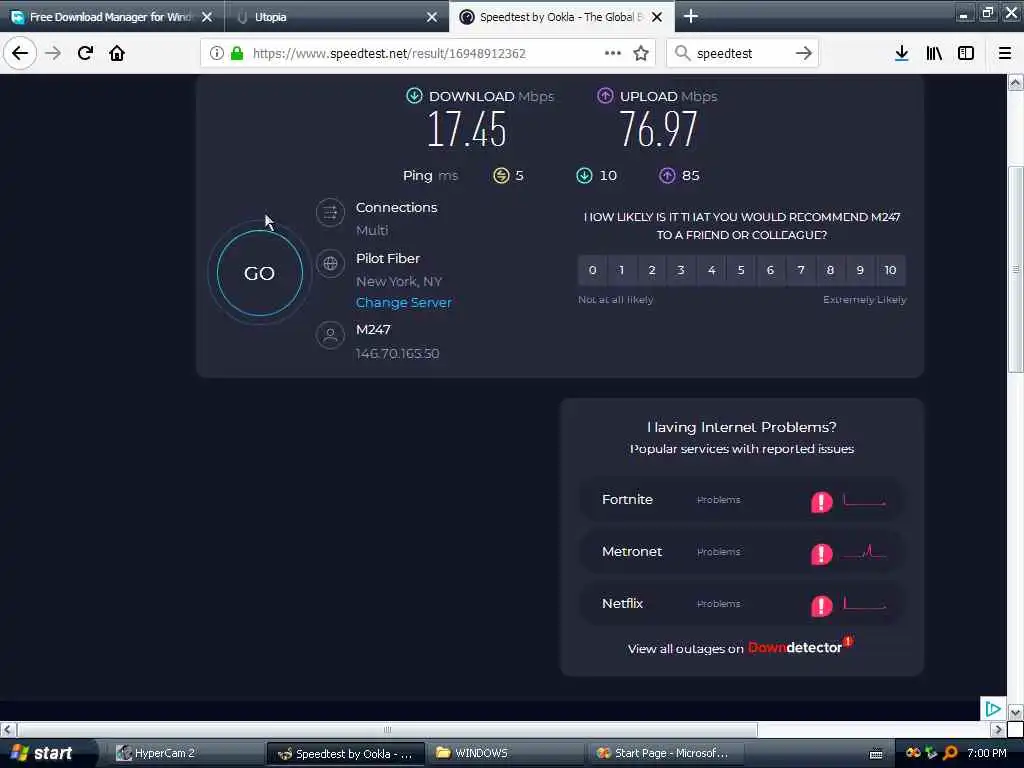Image resolution: width=1024 pixels, height=768 pixels.
Task: Start a new test with GO
Action: tap(259, 273)
